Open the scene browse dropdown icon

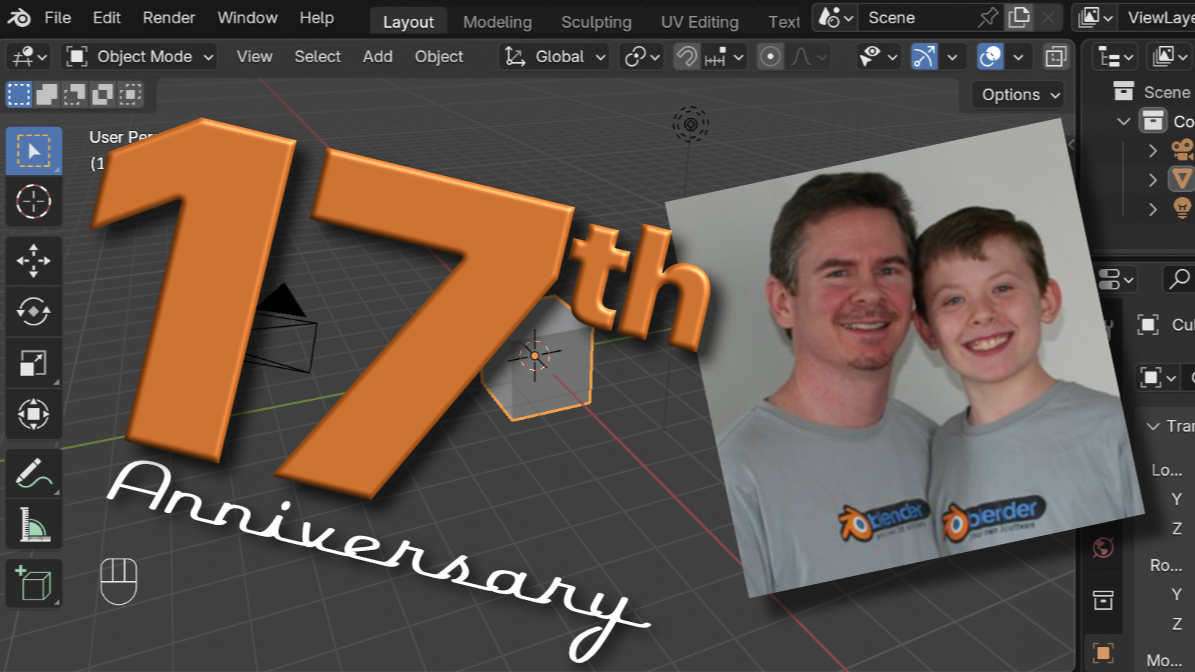835,18
